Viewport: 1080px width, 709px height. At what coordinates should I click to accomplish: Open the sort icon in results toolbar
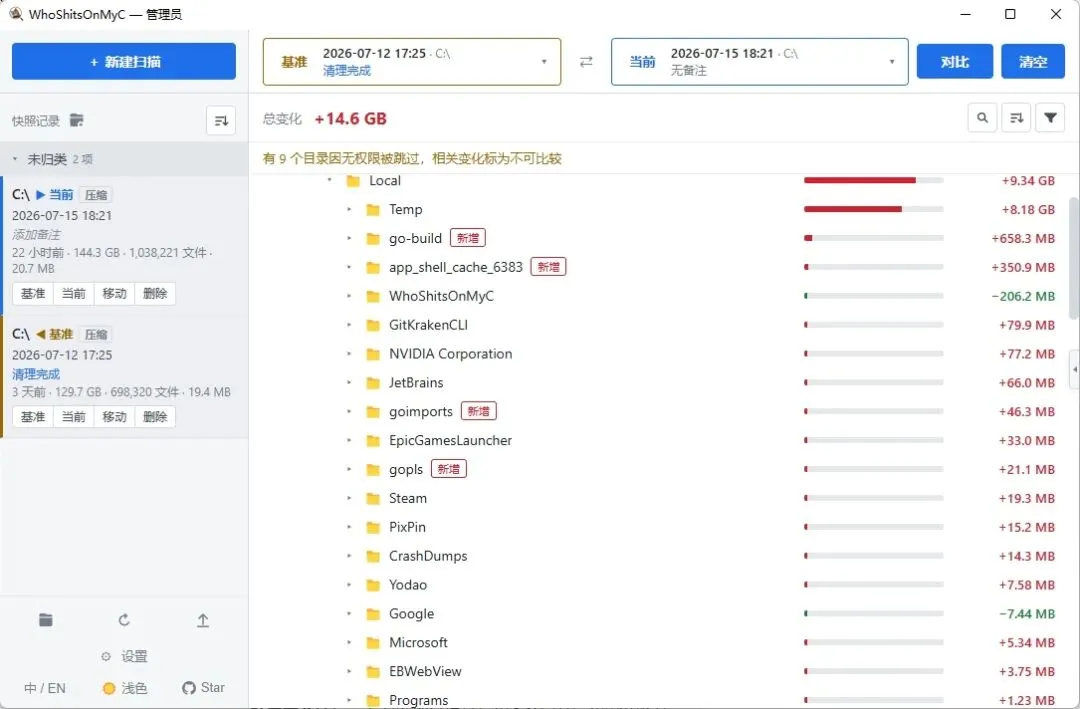click(1016, 118)
